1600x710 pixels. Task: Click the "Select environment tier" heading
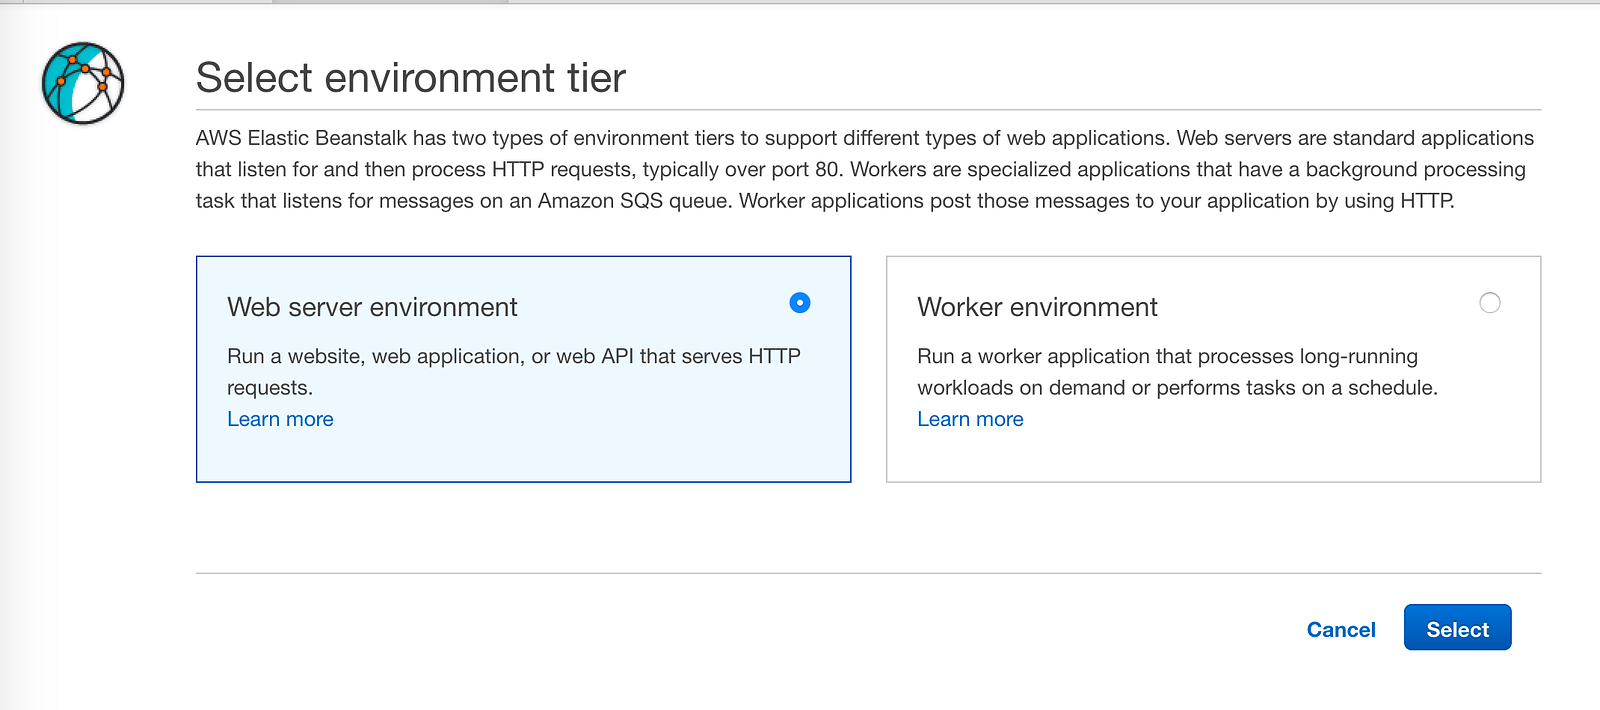tap(410, 78)
